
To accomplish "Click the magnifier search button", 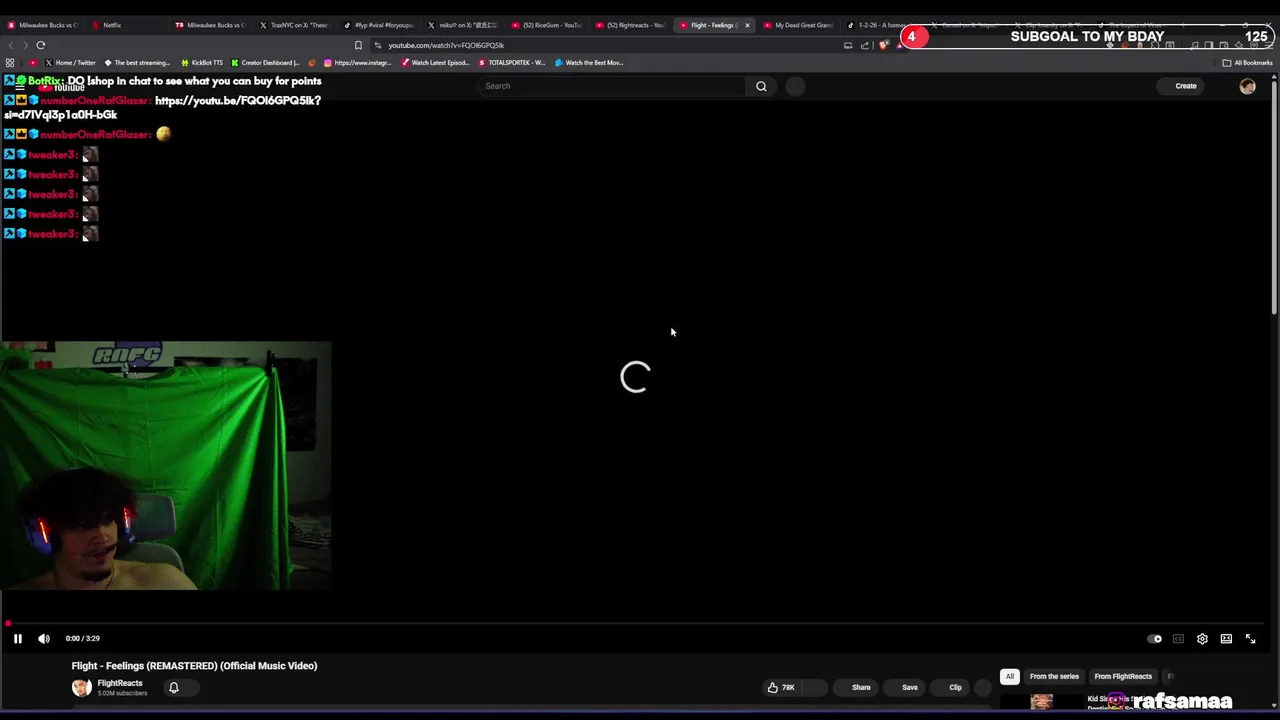I will pyautogui.click(x=761, y=86).
